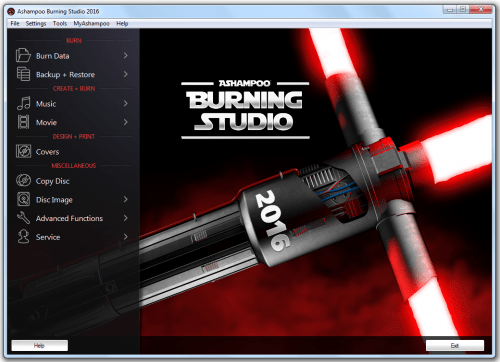Open the Service label
Image resolution: width=500 pixels, height=362 pixels.
tap(48, 237)
